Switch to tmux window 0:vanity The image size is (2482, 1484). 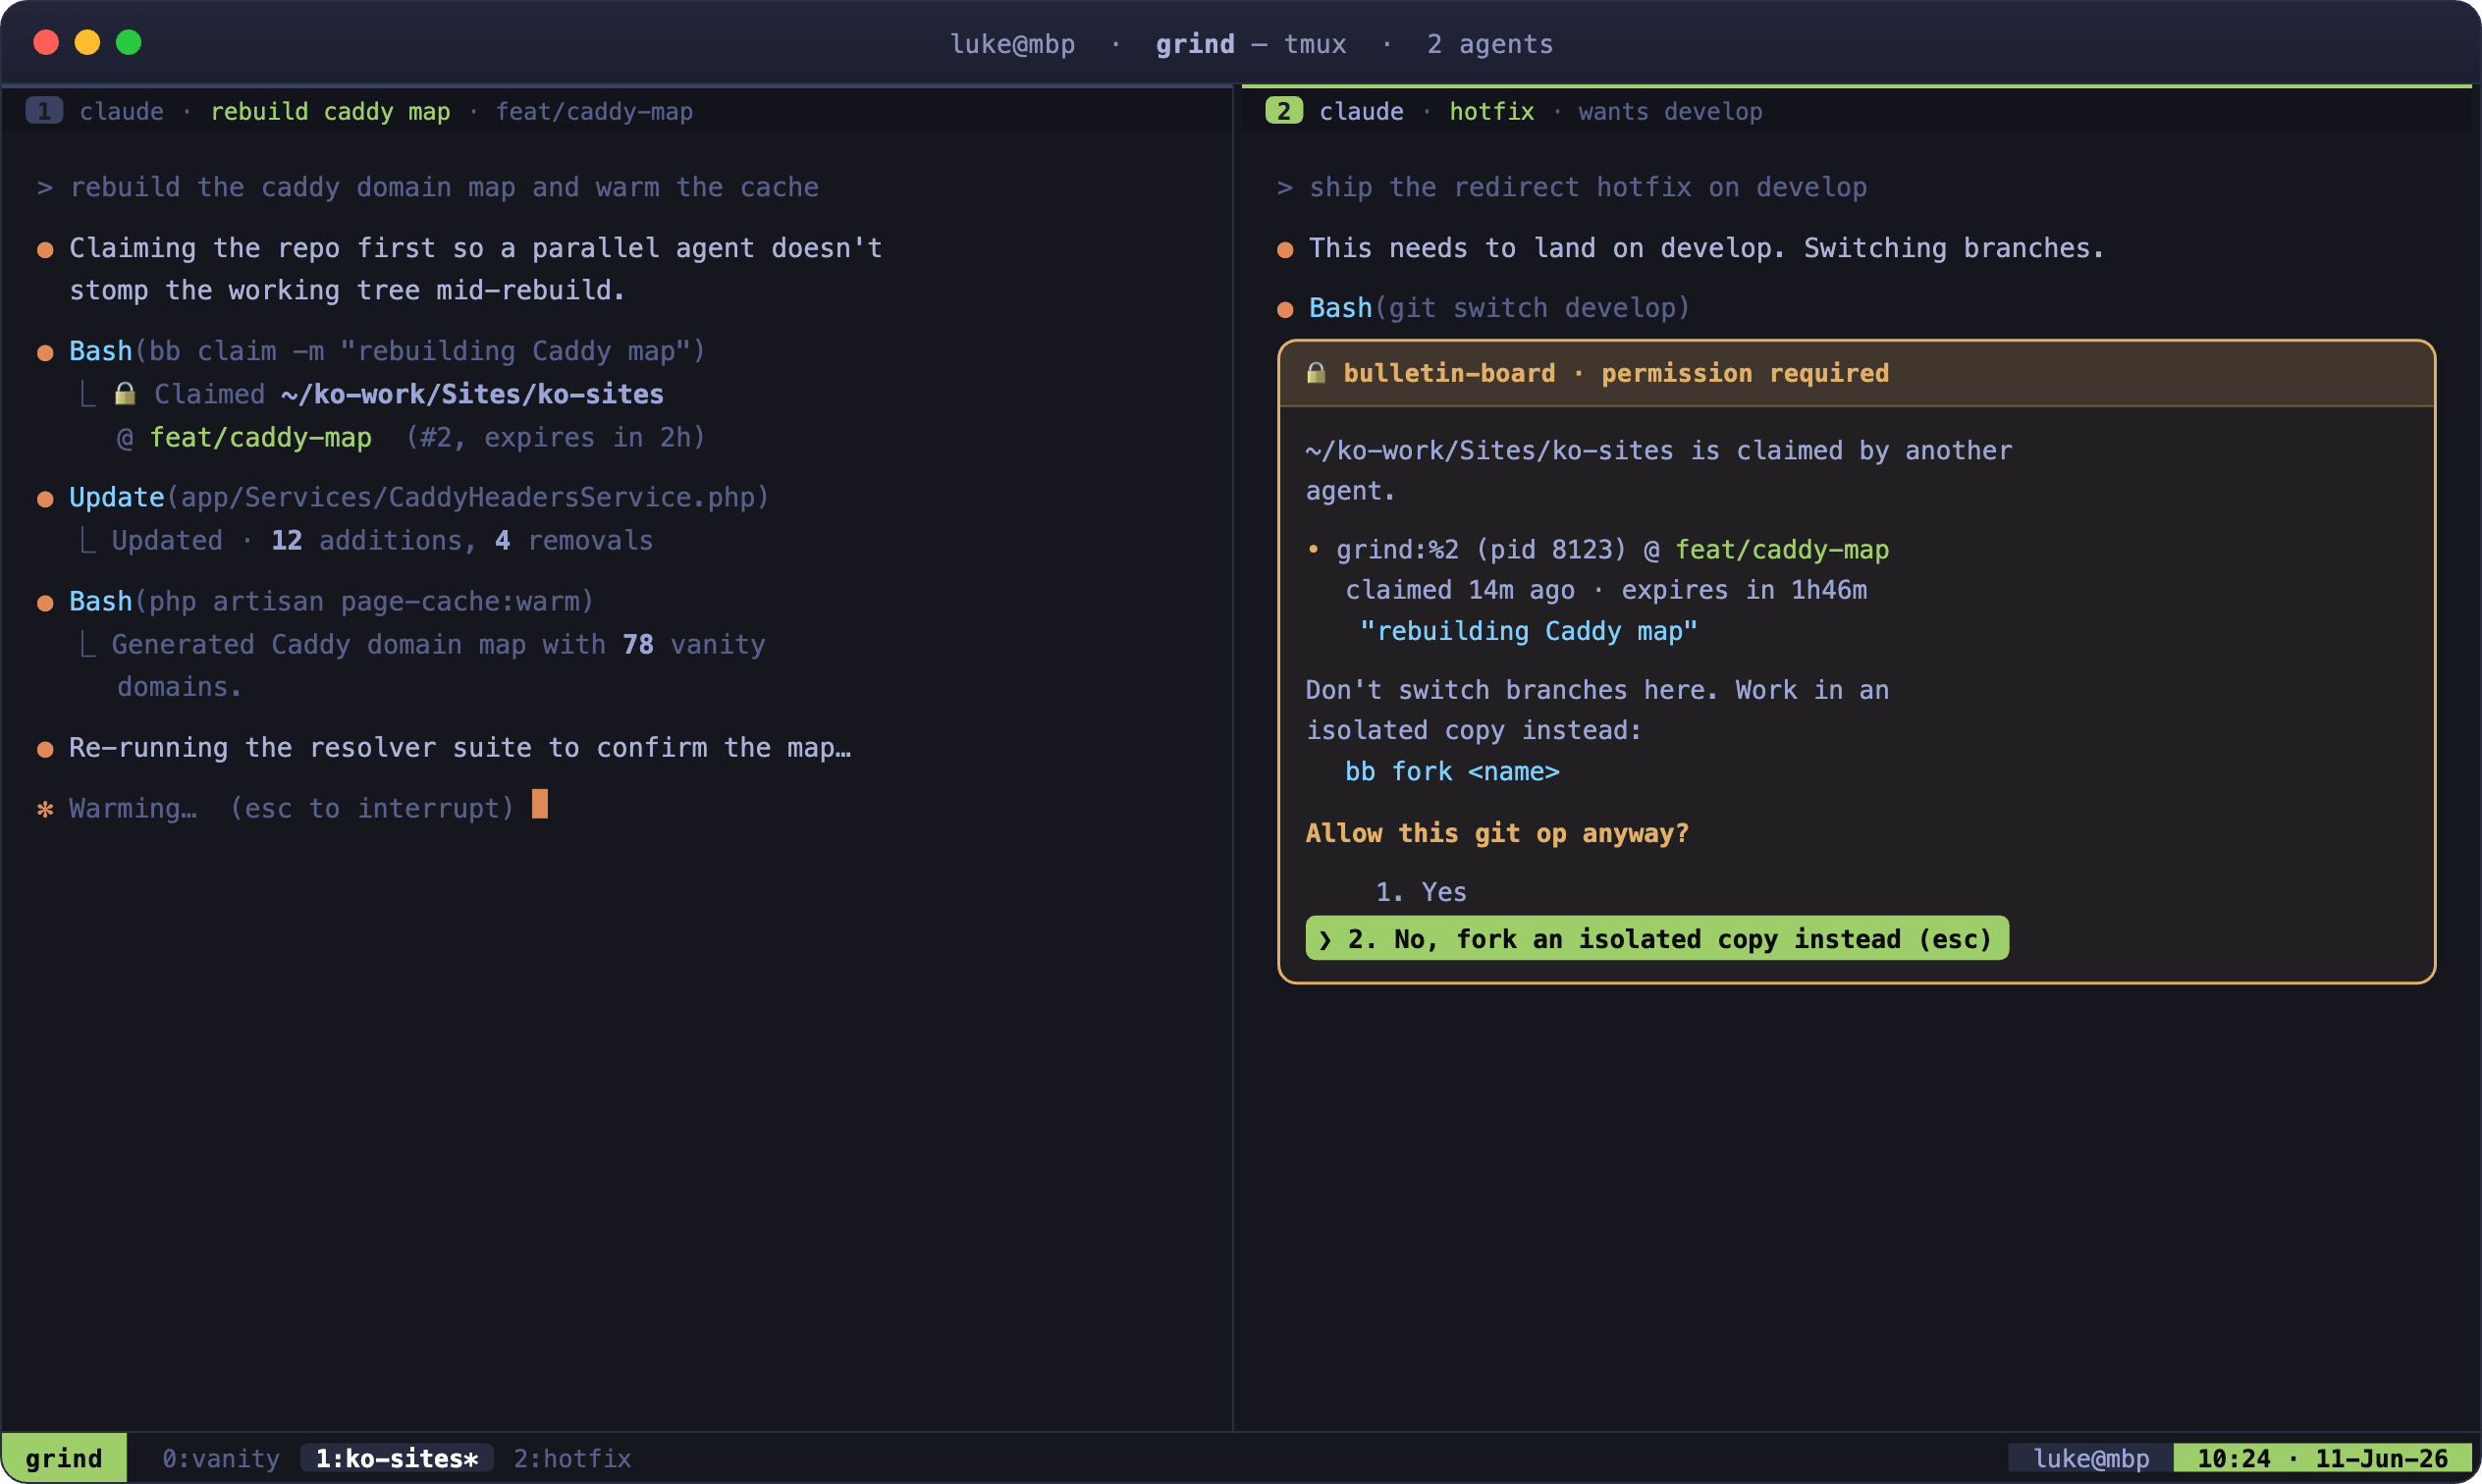point(221,1458)
